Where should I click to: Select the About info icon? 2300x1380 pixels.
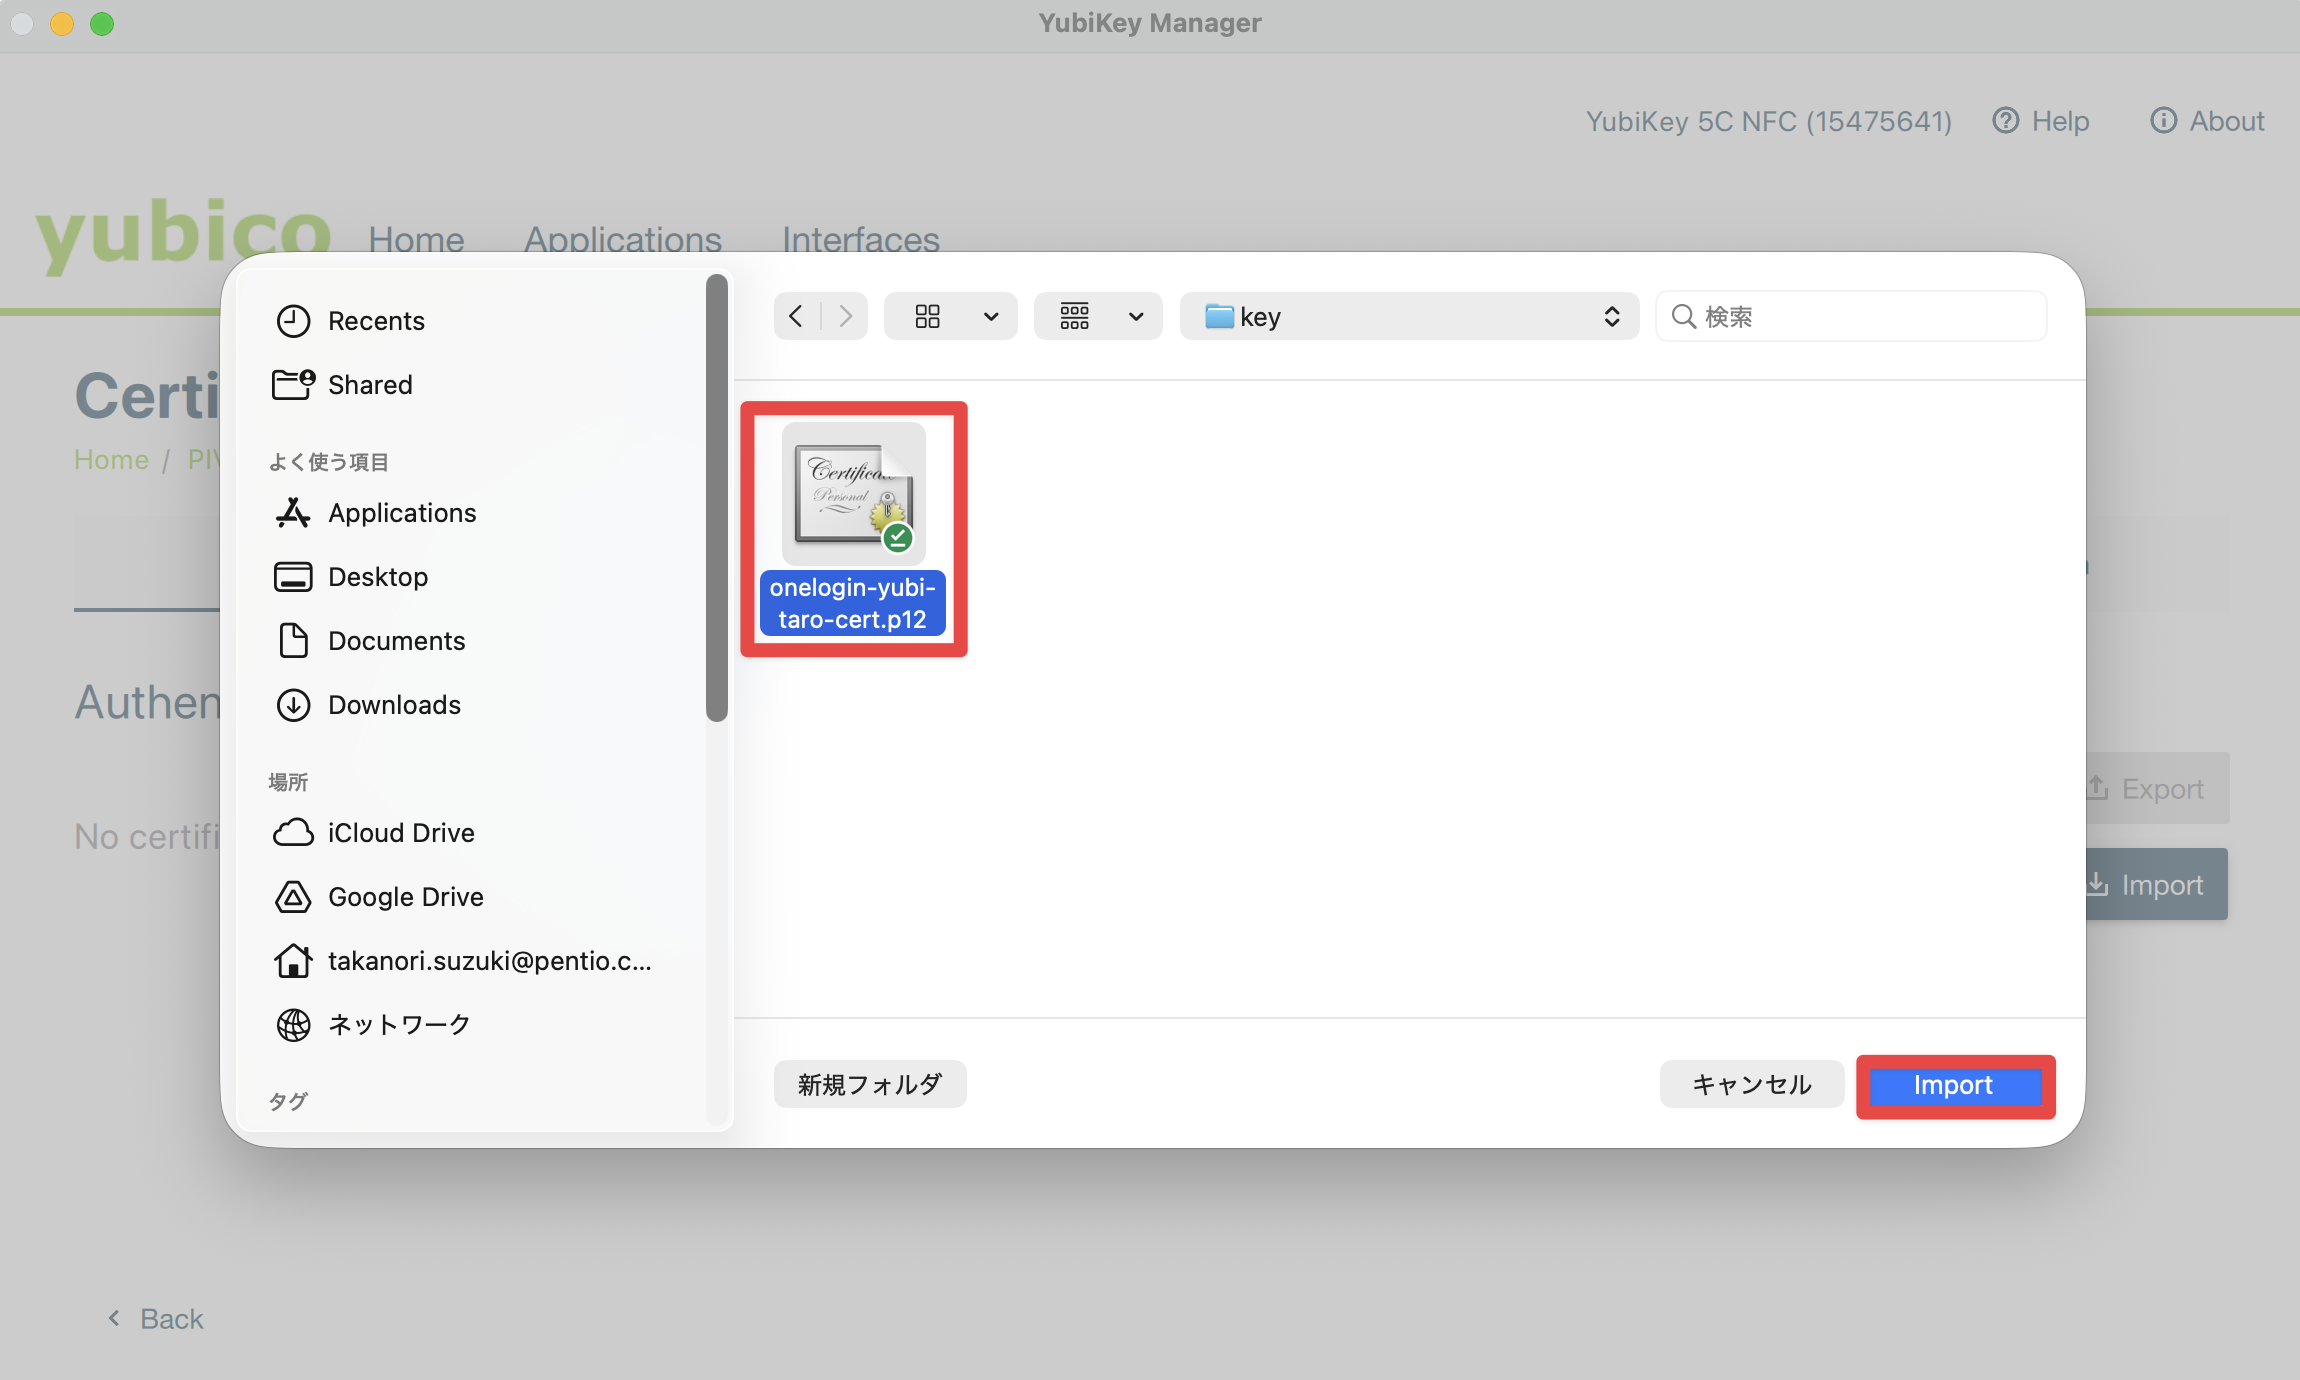click(2164, 120)
